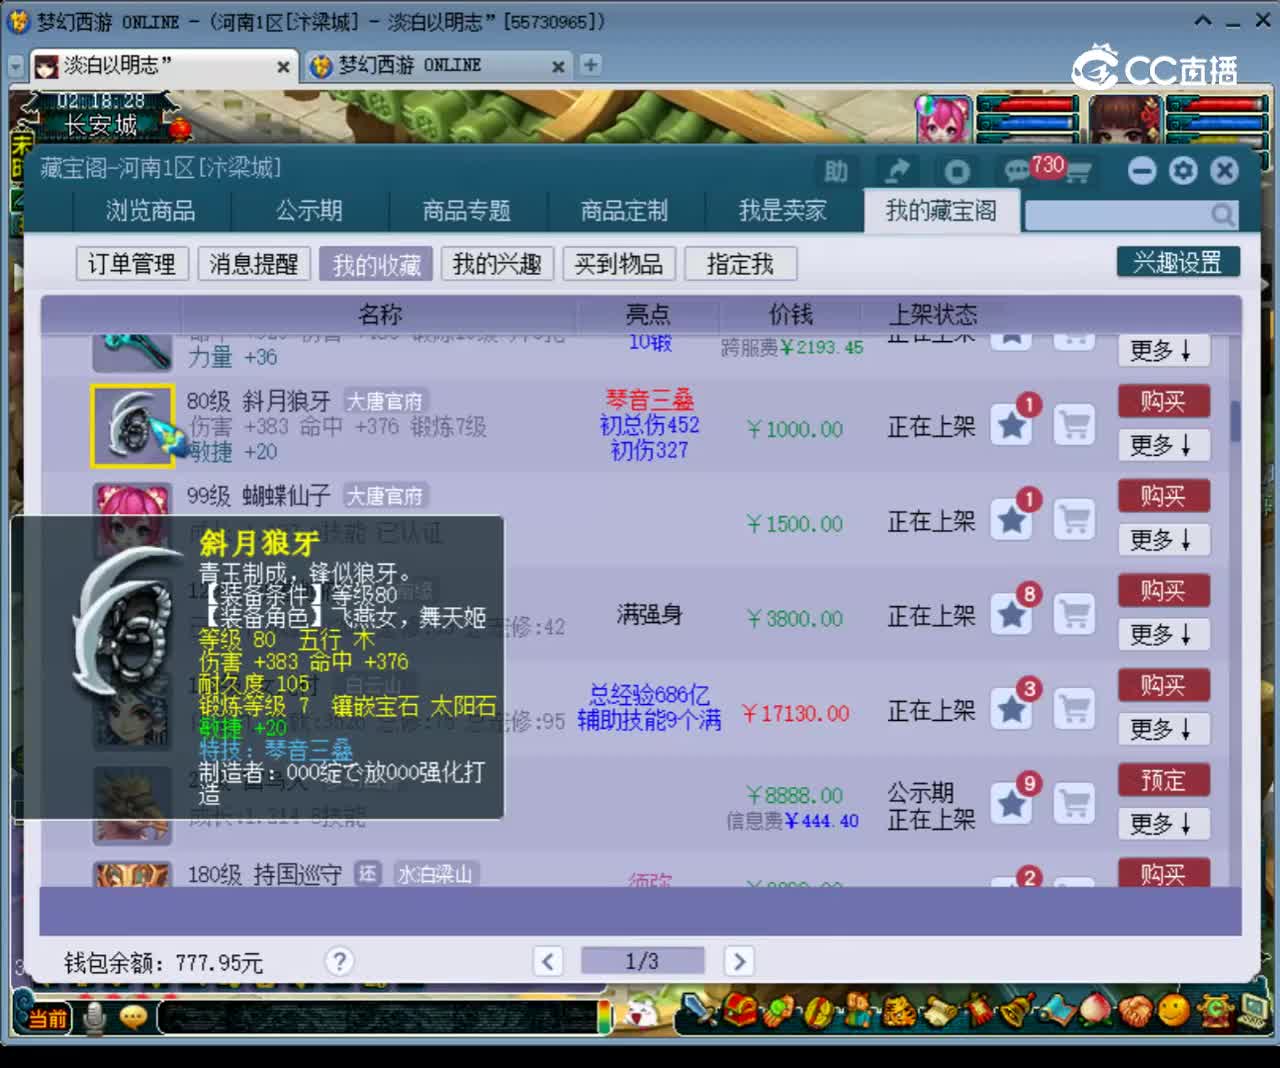1280x1068 pixels.
Task: Click cart icon on ¥8888.00 row
Action: (x=1075, y=803)
